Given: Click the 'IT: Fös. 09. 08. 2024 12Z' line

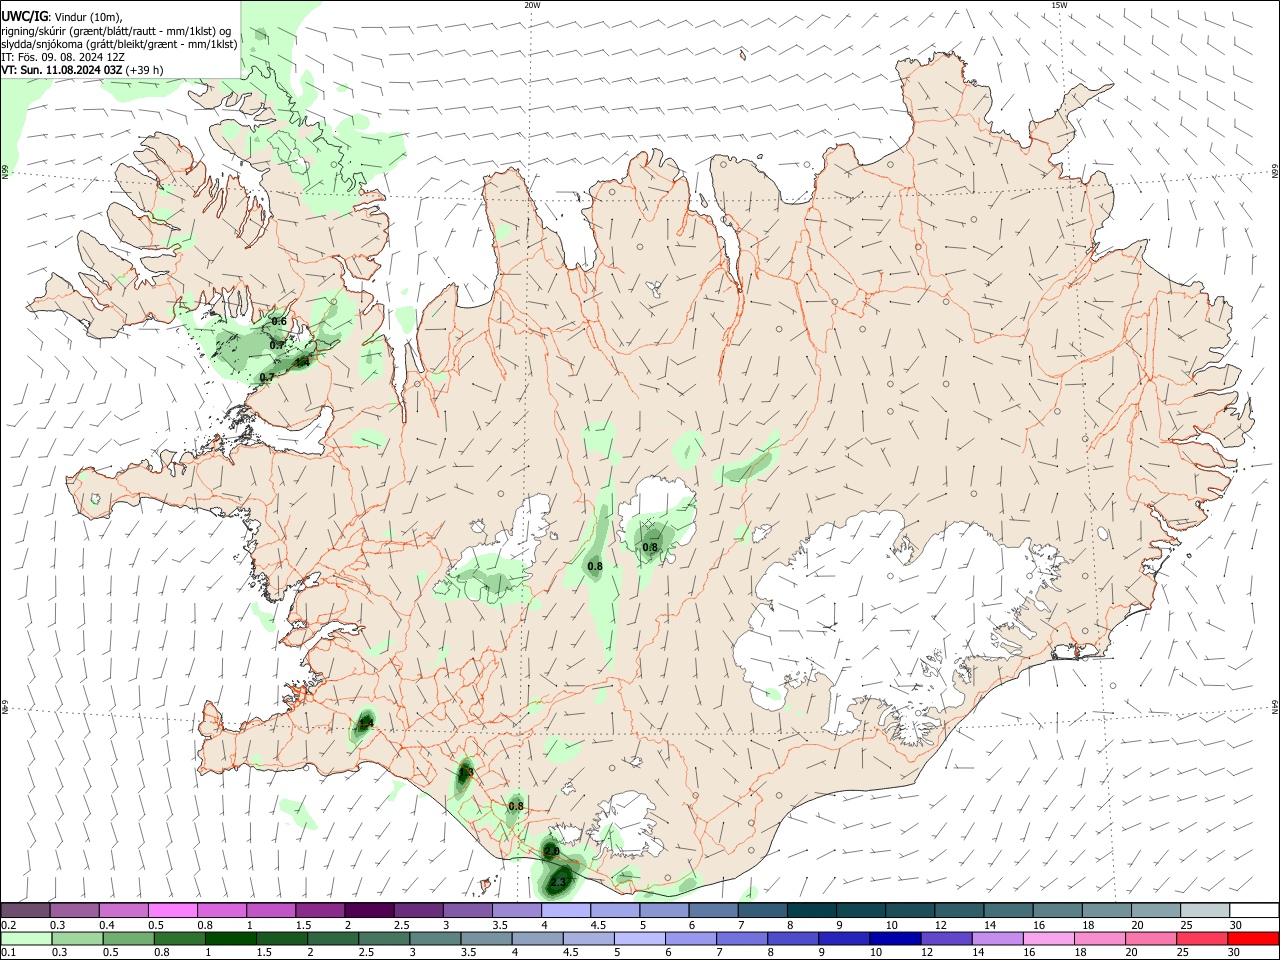Looking at the screenshot, I should coord(63,57).
